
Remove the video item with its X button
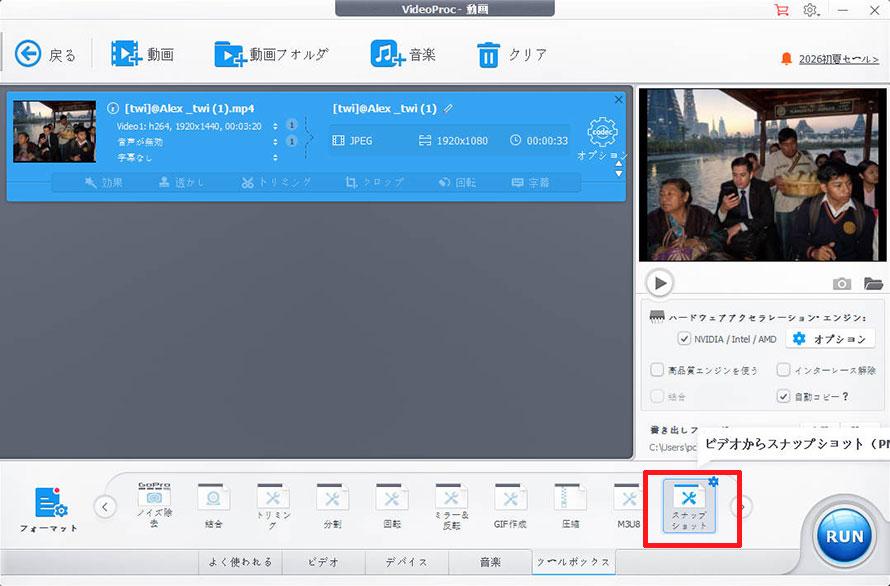pos(619,99)
